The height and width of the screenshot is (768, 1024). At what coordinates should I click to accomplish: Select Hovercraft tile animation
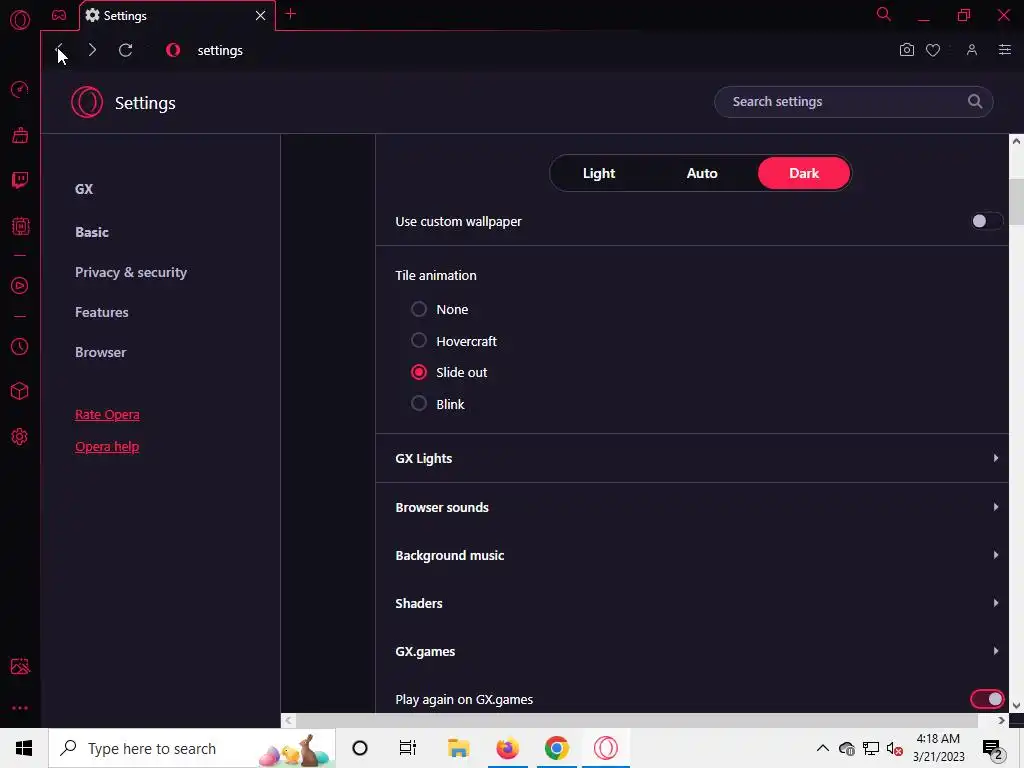click(x=419, y=340)
